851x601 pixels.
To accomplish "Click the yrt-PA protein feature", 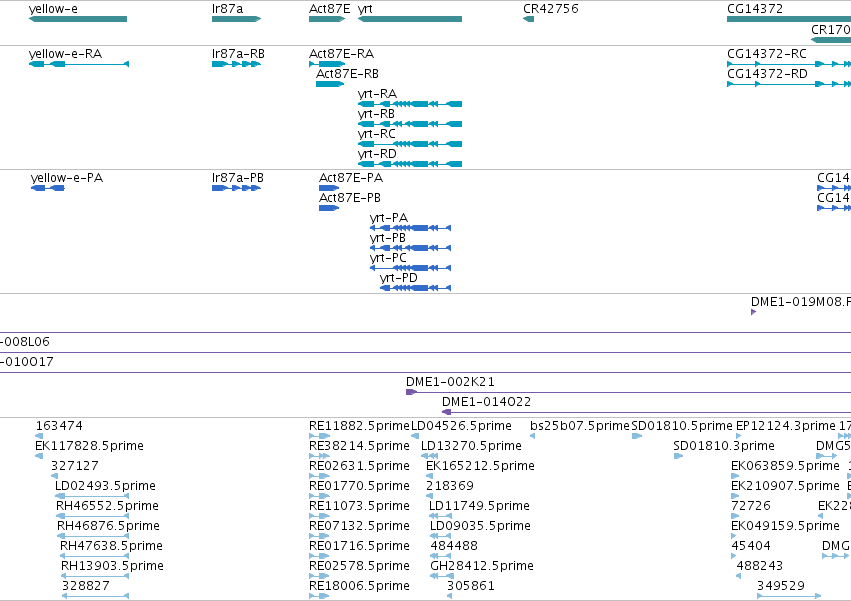I will [x=410, y=228].
